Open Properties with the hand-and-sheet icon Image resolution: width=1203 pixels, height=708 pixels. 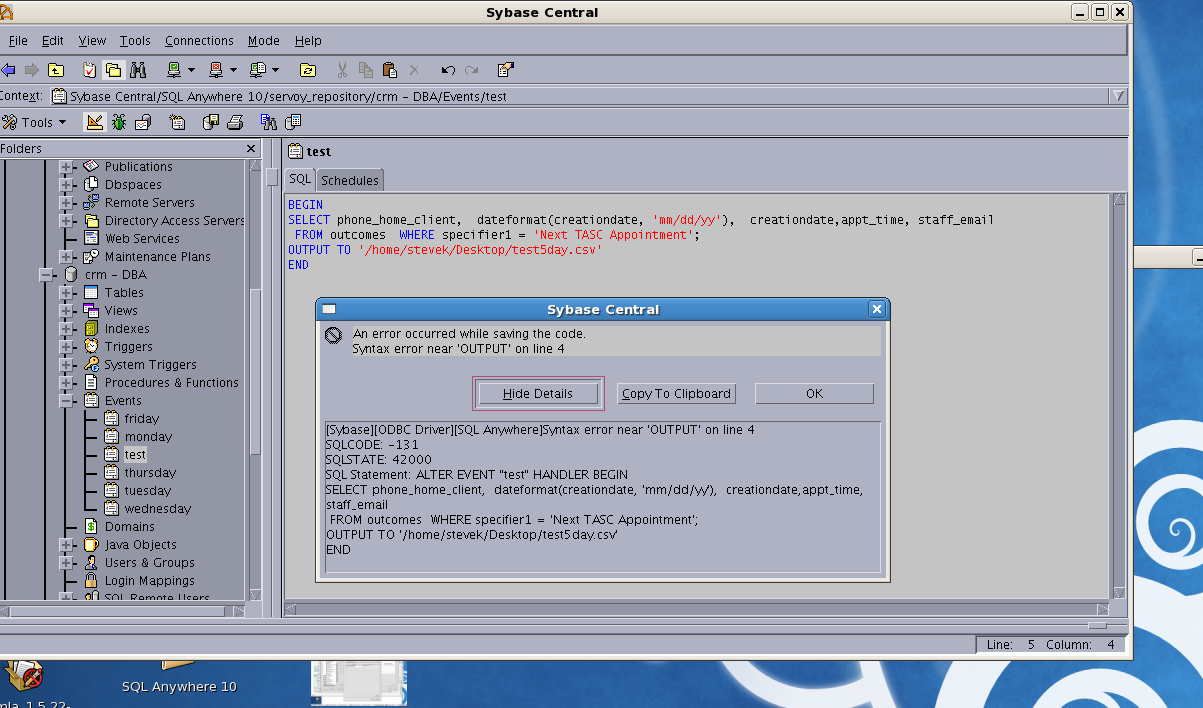tap(505, 70)
